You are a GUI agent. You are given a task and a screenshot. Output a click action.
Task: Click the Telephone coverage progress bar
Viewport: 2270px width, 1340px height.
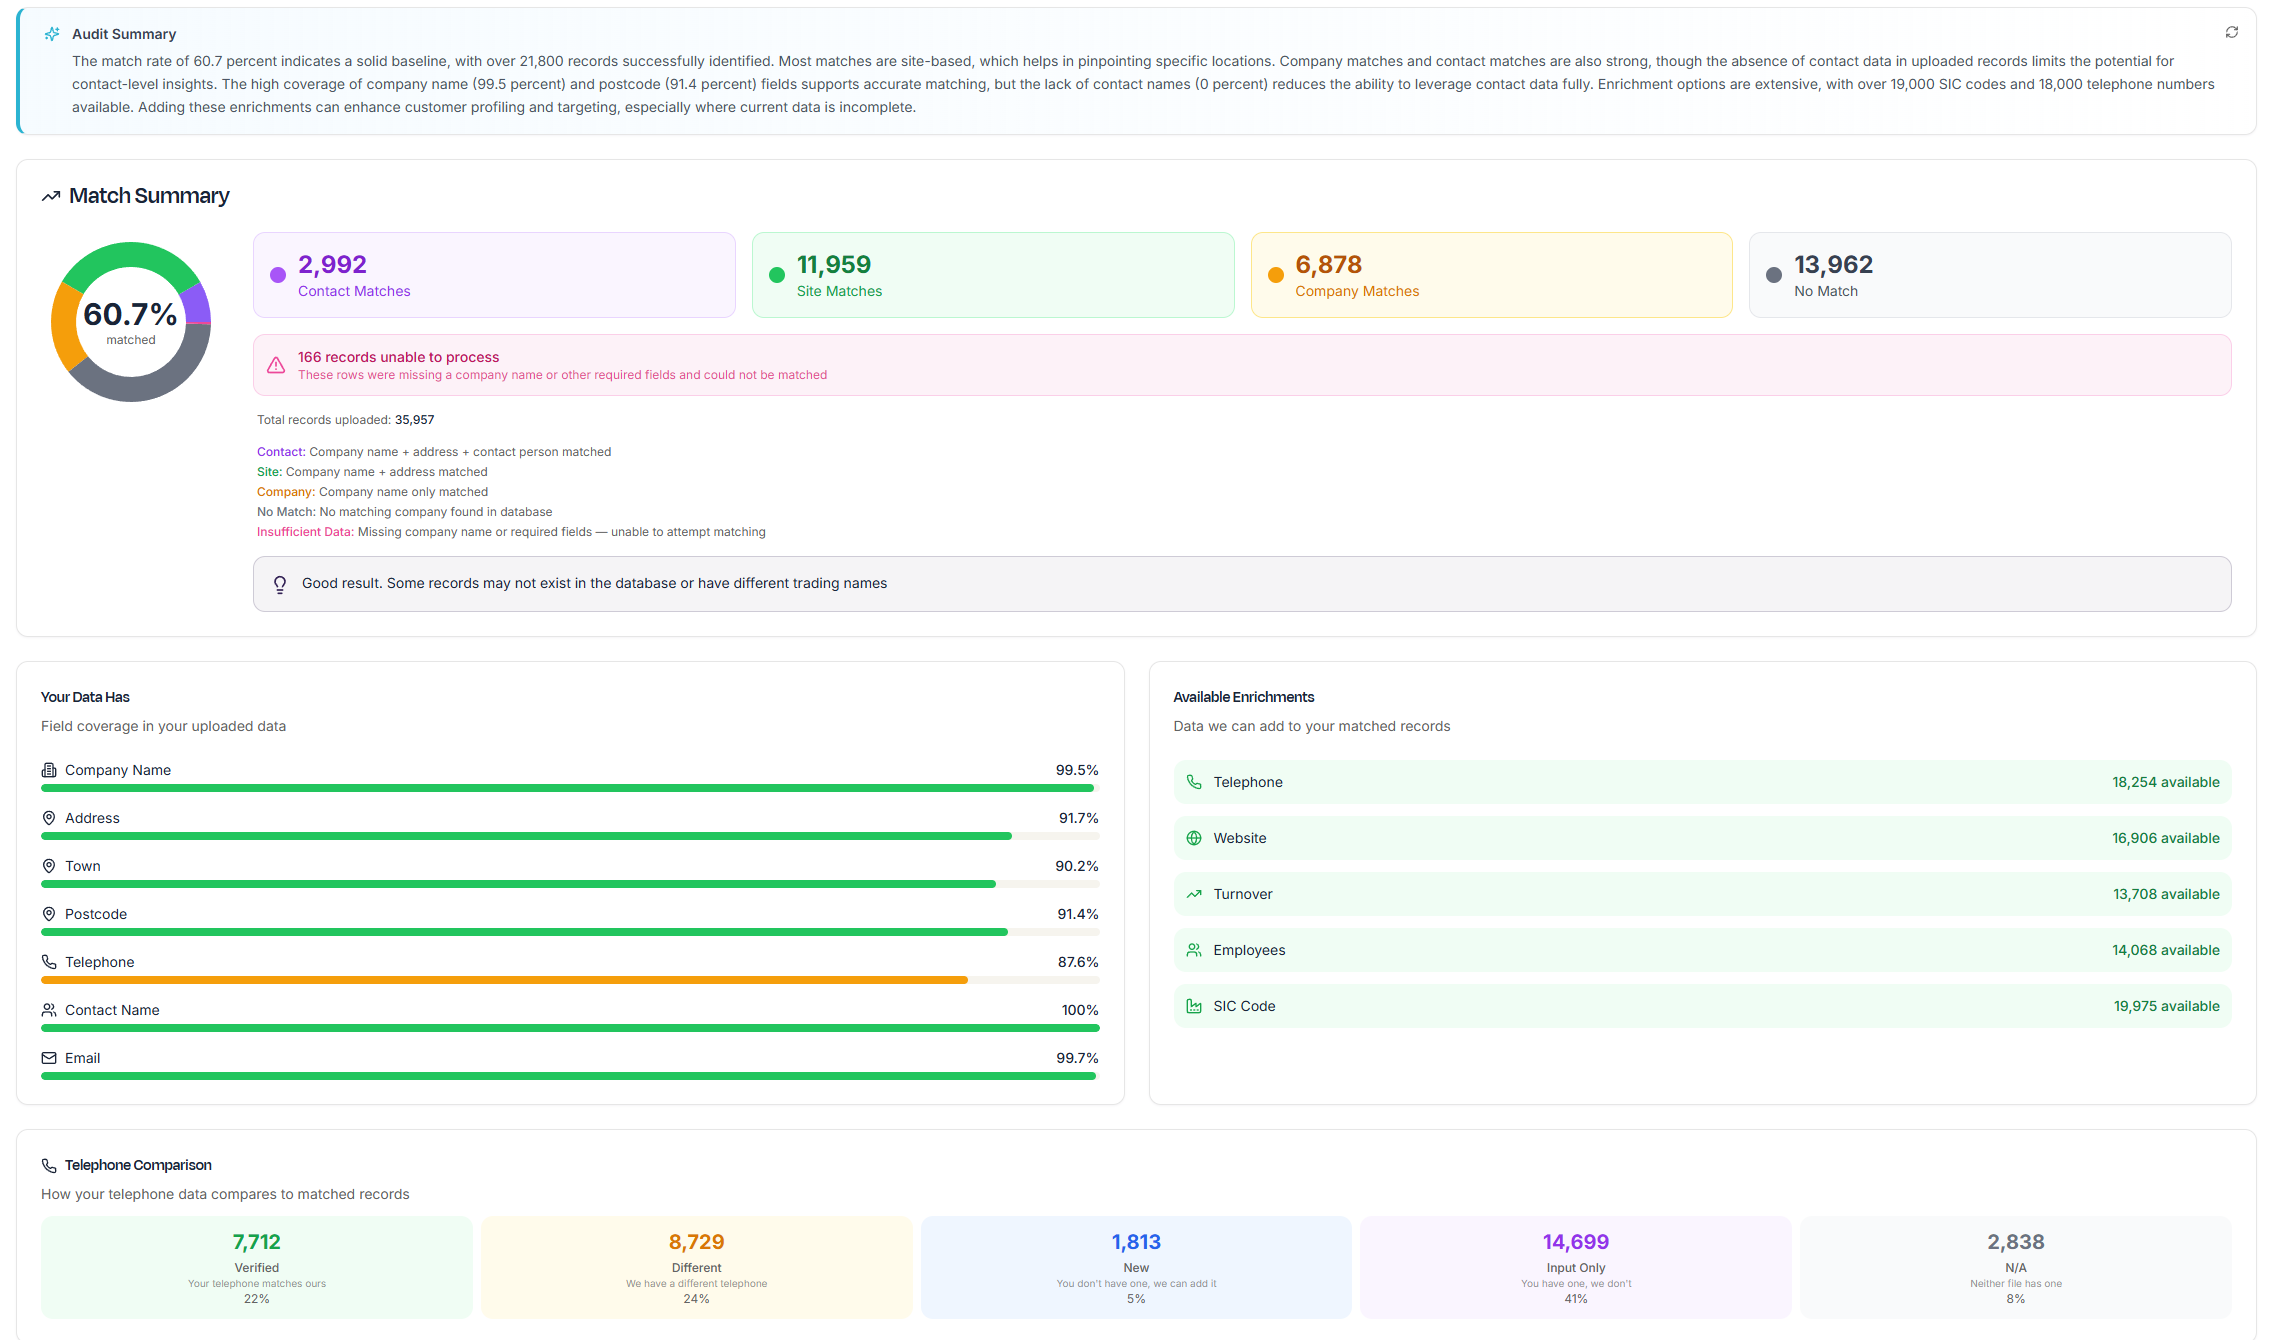(568, 979)
